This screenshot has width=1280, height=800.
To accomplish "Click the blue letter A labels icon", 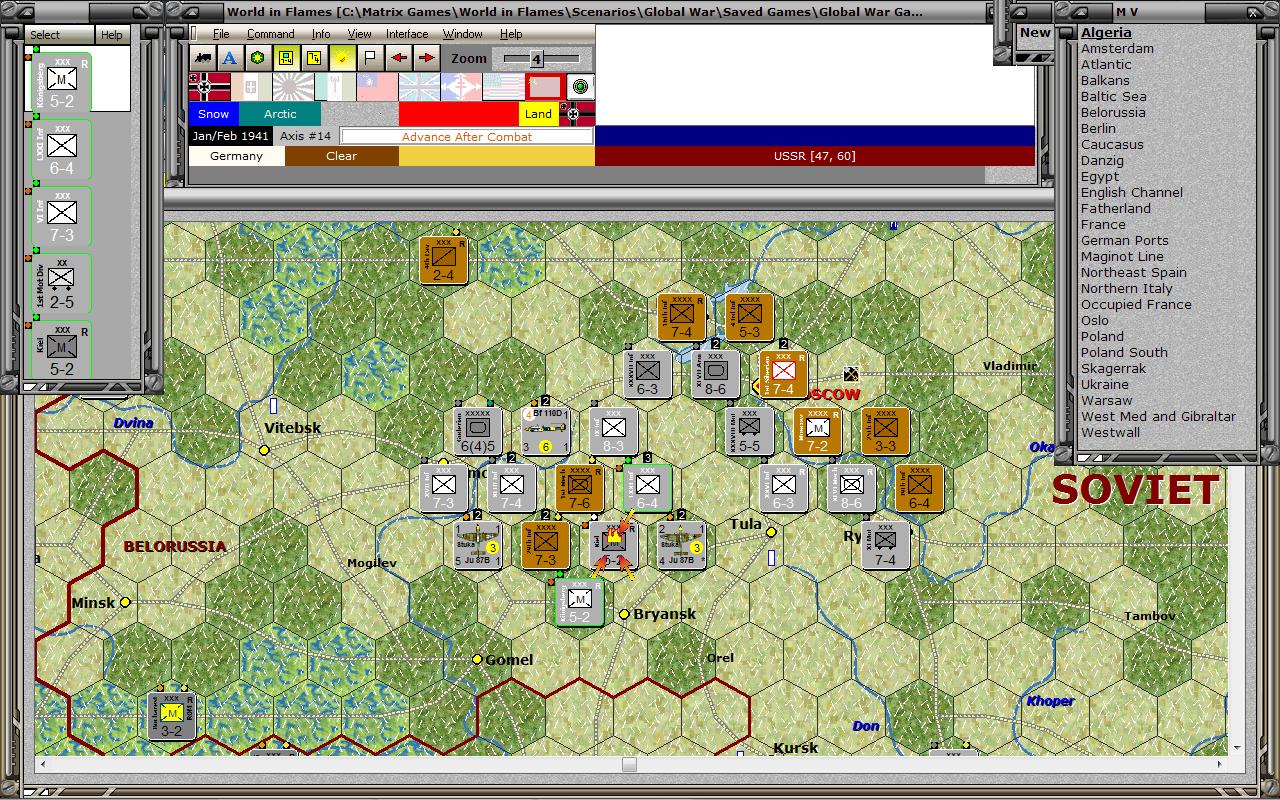I will click(x=230, y=58).
